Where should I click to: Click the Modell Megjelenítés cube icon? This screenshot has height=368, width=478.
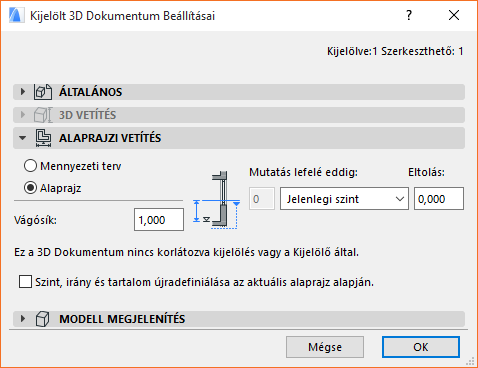point(42,319)
